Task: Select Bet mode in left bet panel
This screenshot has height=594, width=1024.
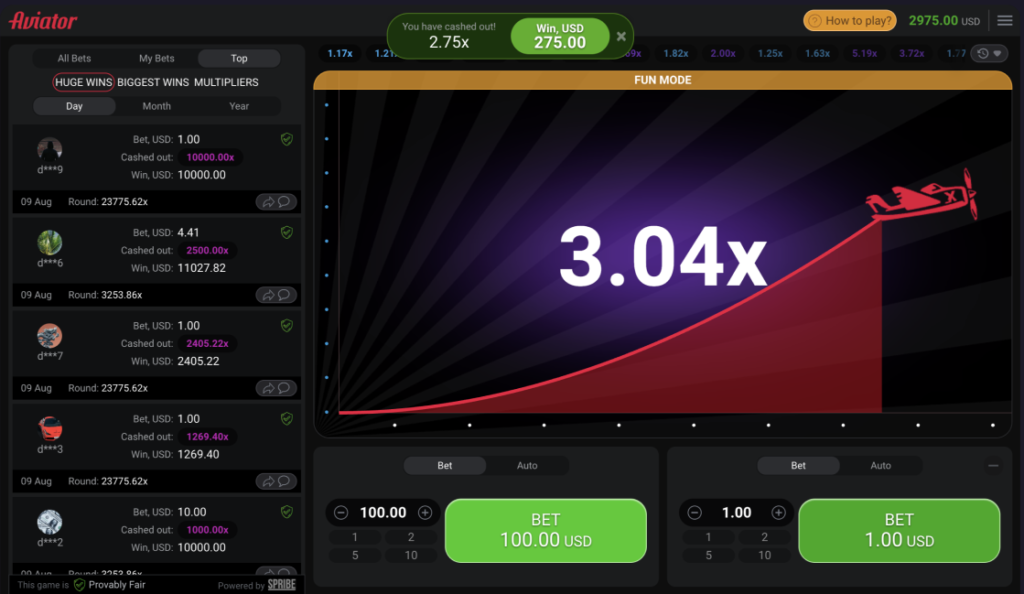Action: coord(445,465)
